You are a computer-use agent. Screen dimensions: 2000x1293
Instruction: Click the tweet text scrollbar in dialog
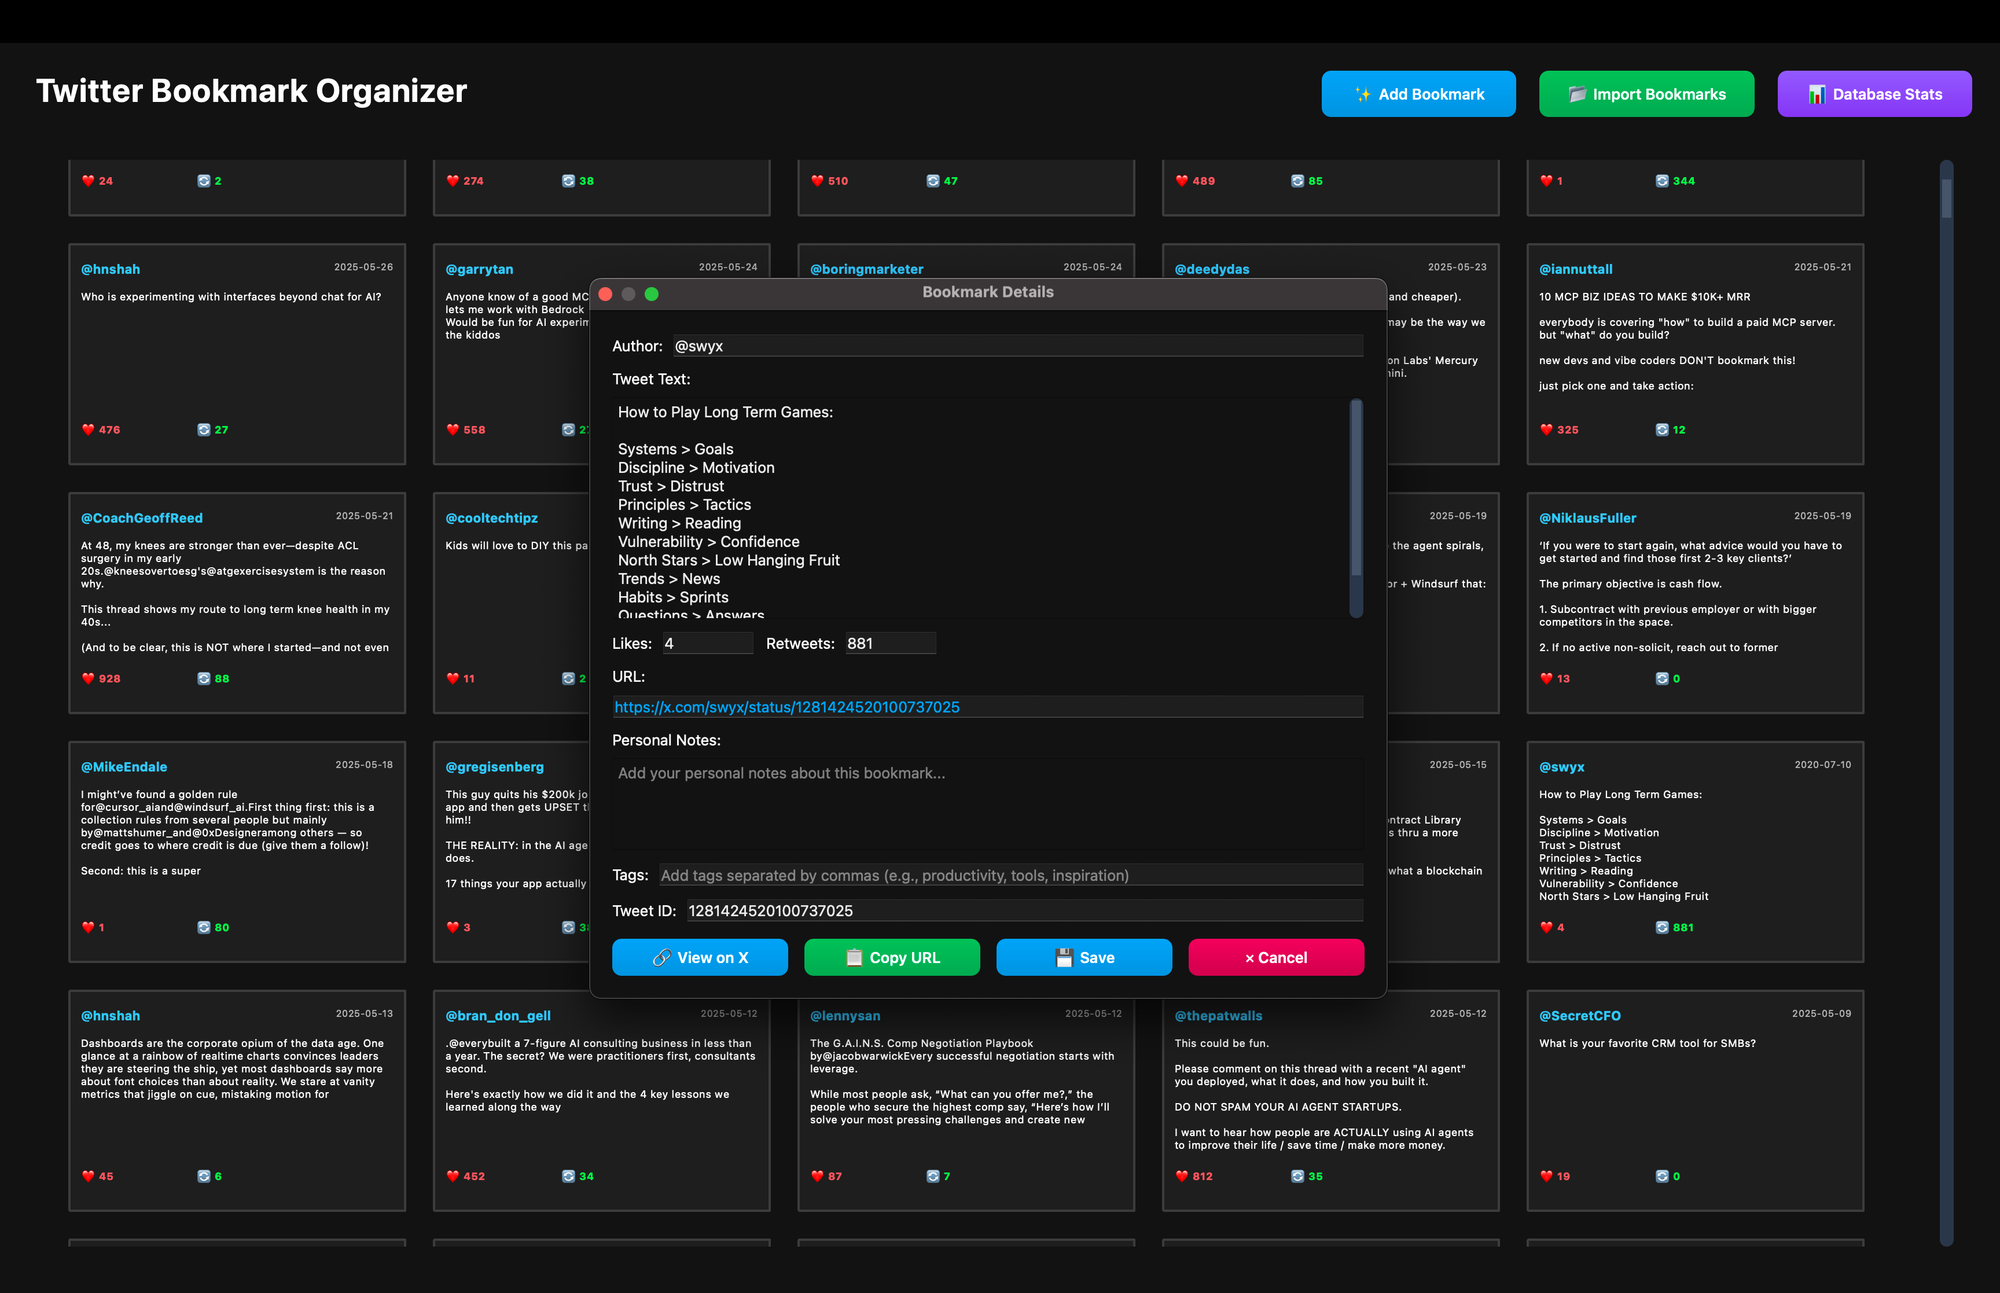(x=1356, y=490)
